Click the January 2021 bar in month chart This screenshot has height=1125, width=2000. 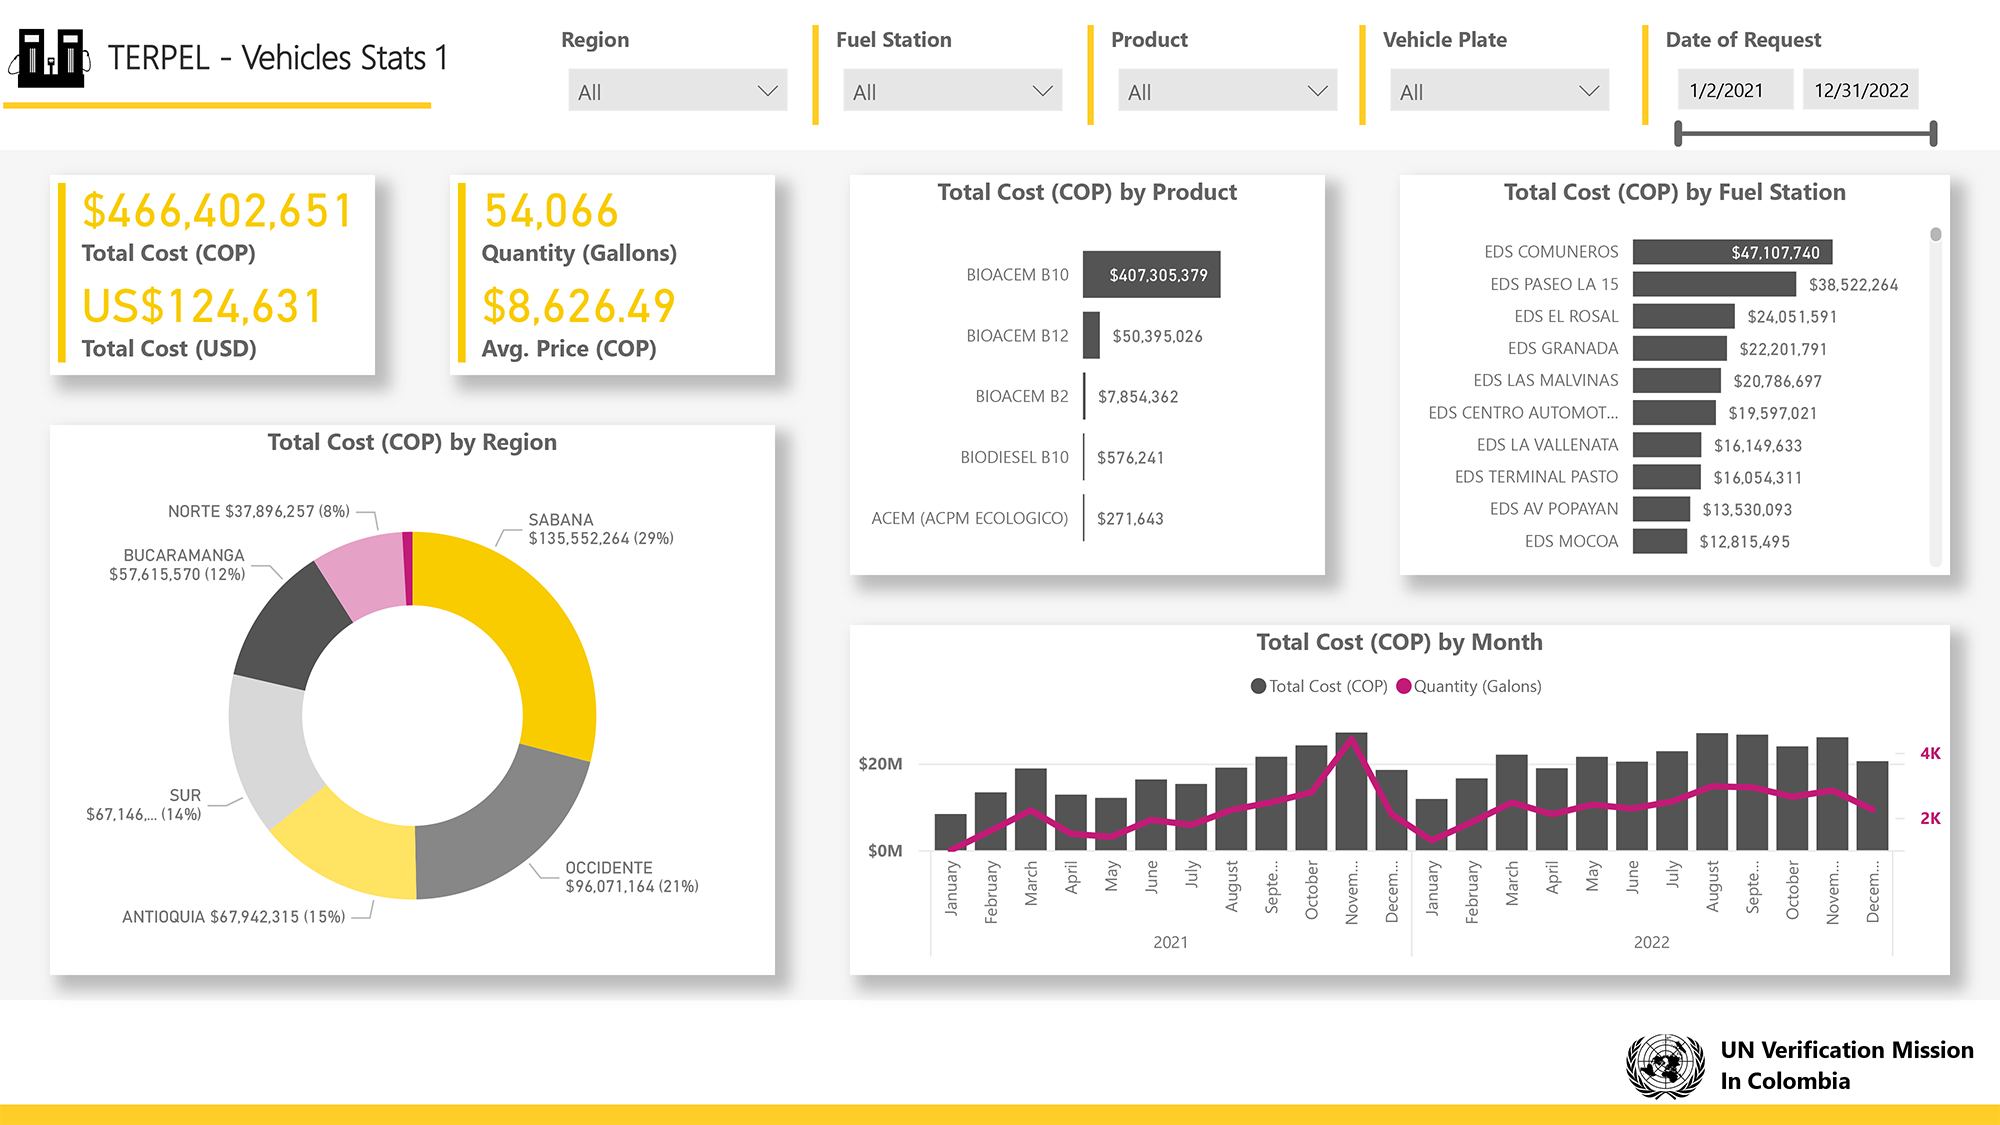point(950,832)
